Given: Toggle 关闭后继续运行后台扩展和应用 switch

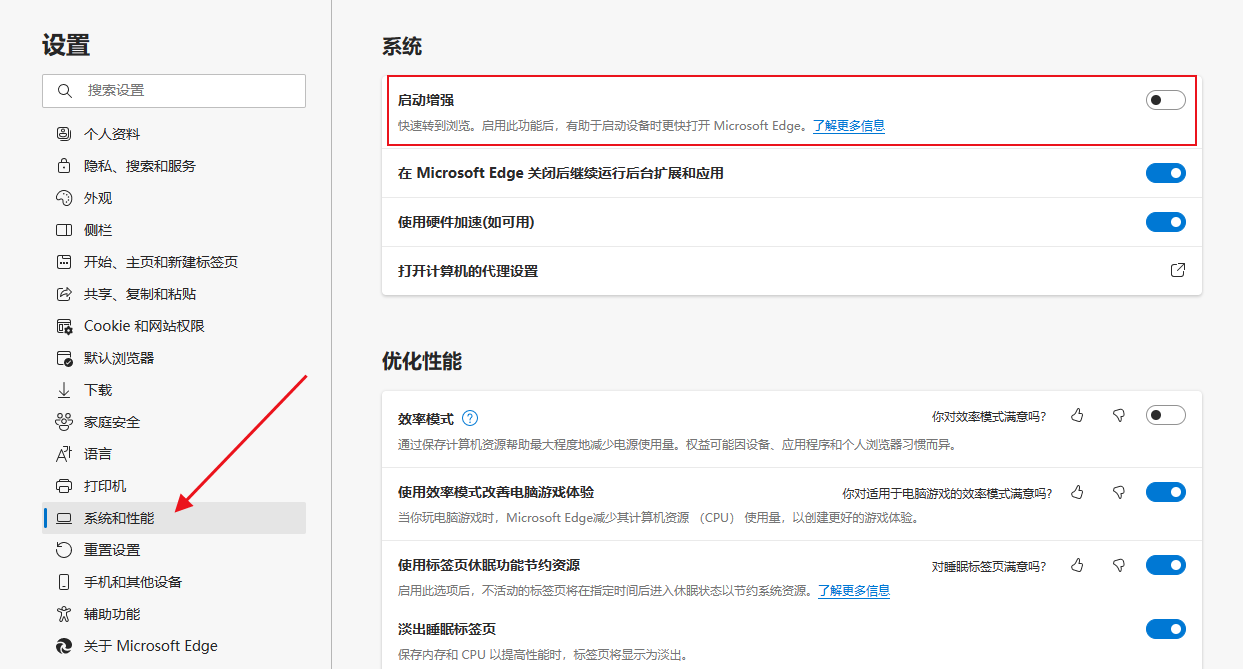Looking at the screenshot, I should [1166, 173].
